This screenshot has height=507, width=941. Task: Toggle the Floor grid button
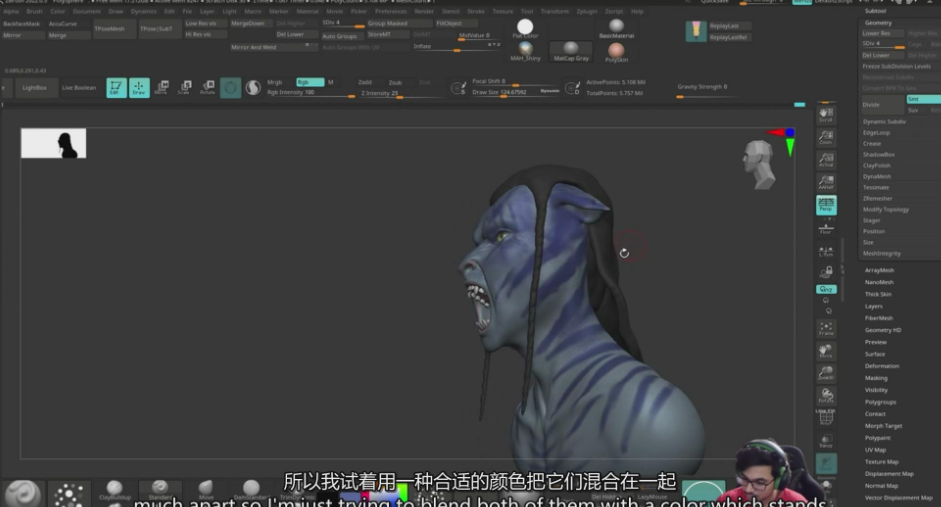[x=826, y=228]
